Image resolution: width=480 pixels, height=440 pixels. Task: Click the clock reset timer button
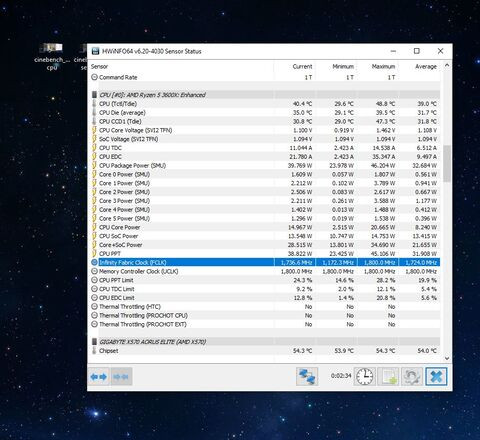click(365, 377)
